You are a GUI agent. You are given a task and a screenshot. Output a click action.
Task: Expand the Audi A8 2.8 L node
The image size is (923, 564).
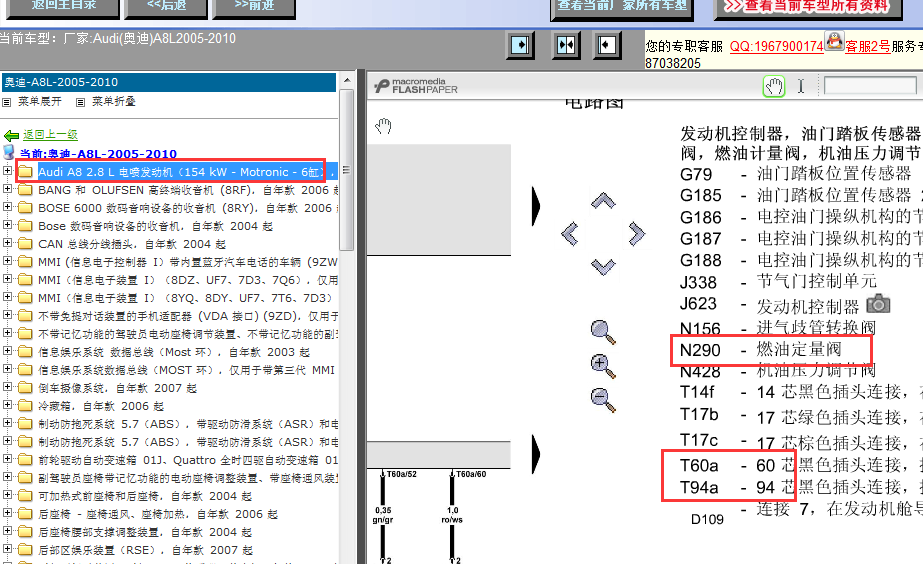8,171
